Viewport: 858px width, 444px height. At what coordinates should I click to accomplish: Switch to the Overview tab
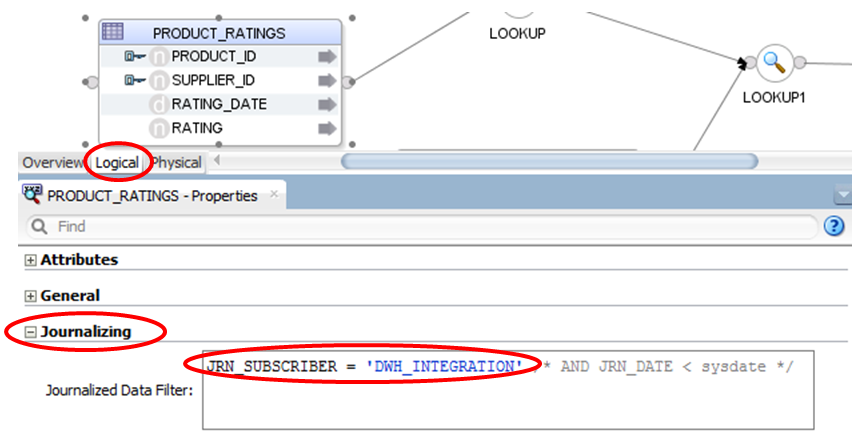(x=54, y=162)
